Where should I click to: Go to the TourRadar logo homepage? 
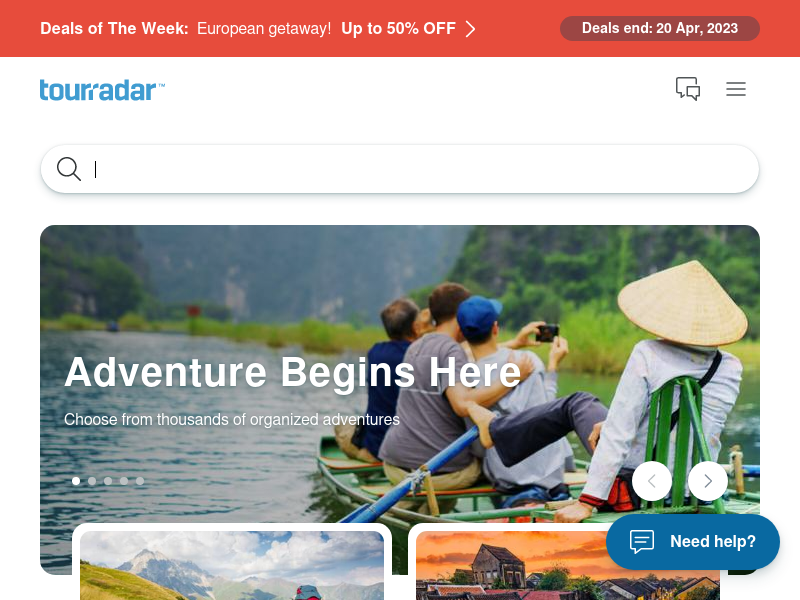click(x=102, y=90)
